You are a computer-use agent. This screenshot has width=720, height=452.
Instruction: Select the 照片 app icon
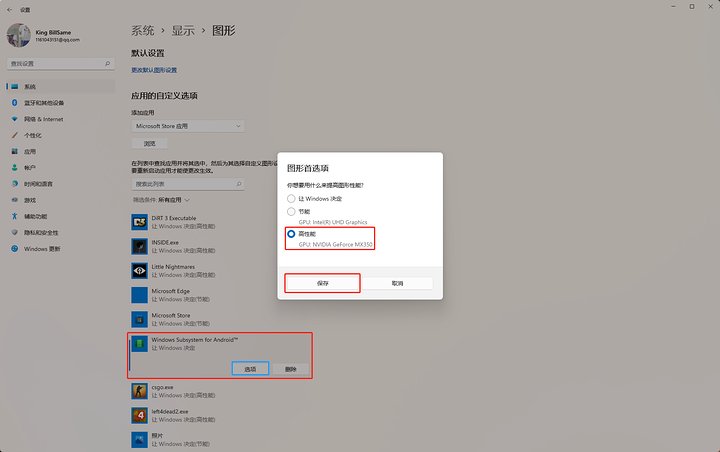139,440
